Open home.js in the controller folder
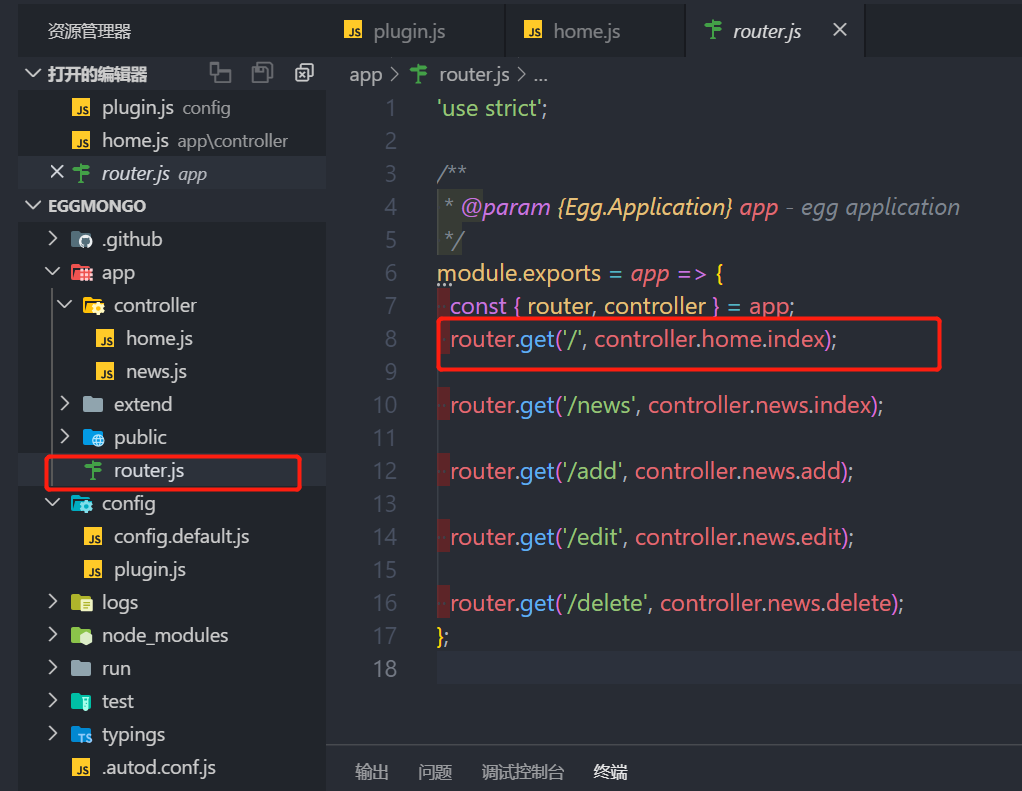The image size is (1022, 791). tap(158, 338)
